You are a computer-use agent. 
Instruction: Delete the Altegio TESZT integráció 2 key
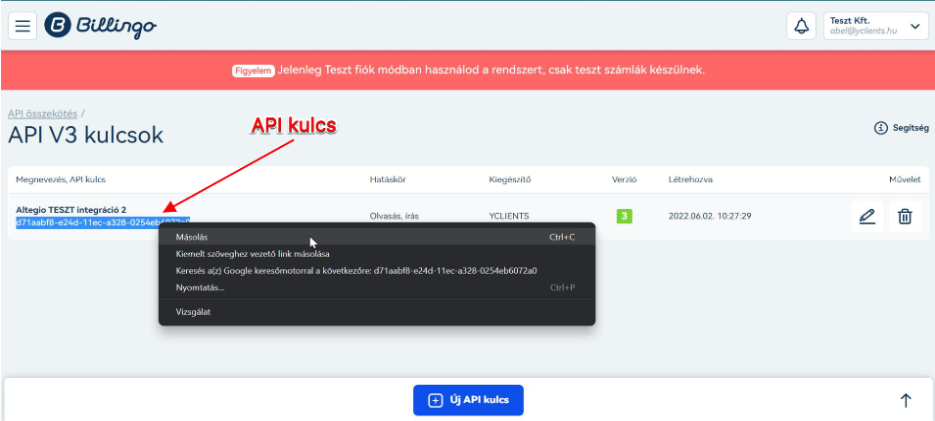pos(905,216)
